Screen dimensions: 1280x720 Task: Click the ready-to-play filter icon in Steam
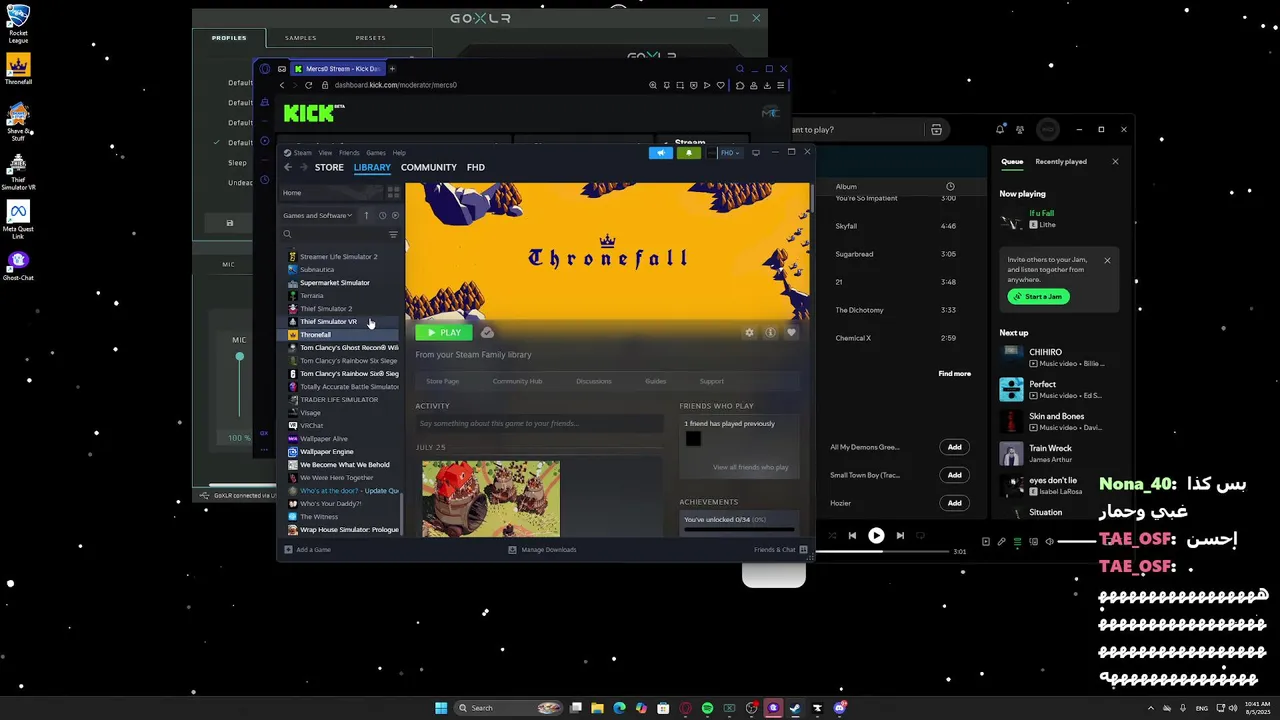coord(395,215)
